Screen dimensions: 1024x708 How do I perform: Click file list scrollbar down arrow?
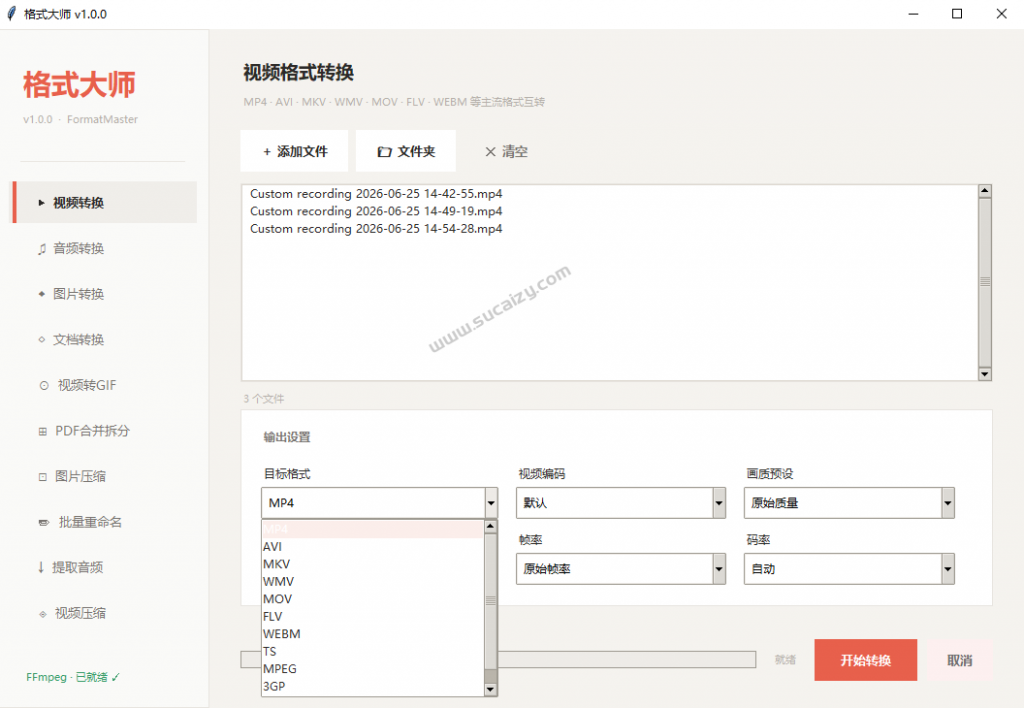click(x=985, y=374)
